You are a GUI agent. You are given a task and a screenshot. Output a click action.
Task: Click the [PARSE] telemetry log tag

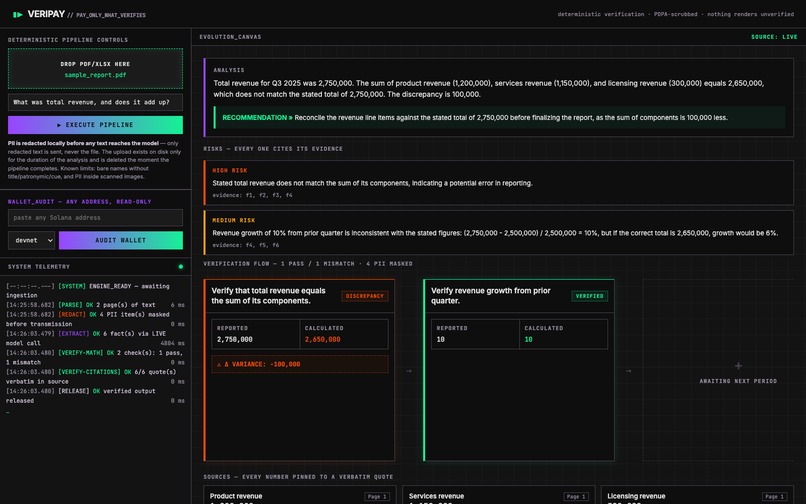click(x=72, y=305)
